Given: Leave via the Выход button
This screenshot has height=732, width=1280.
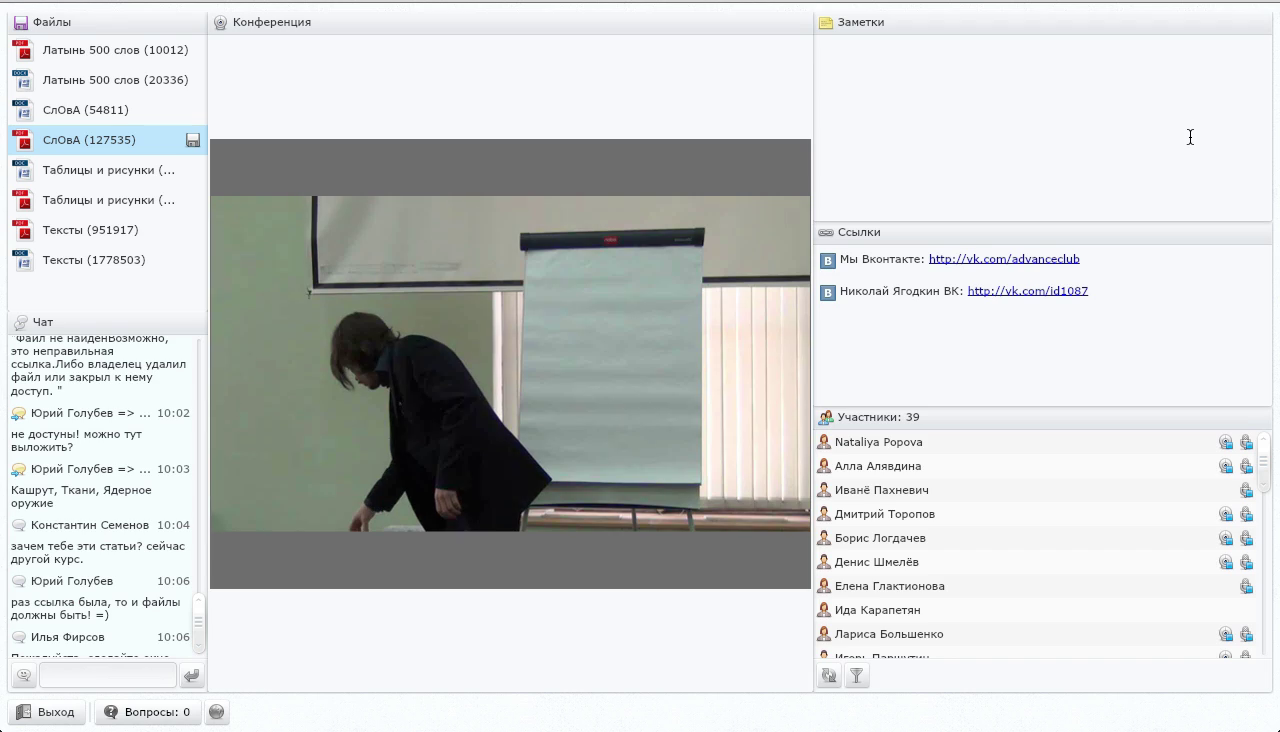Looking at the screenshot, I should point(46,712).
